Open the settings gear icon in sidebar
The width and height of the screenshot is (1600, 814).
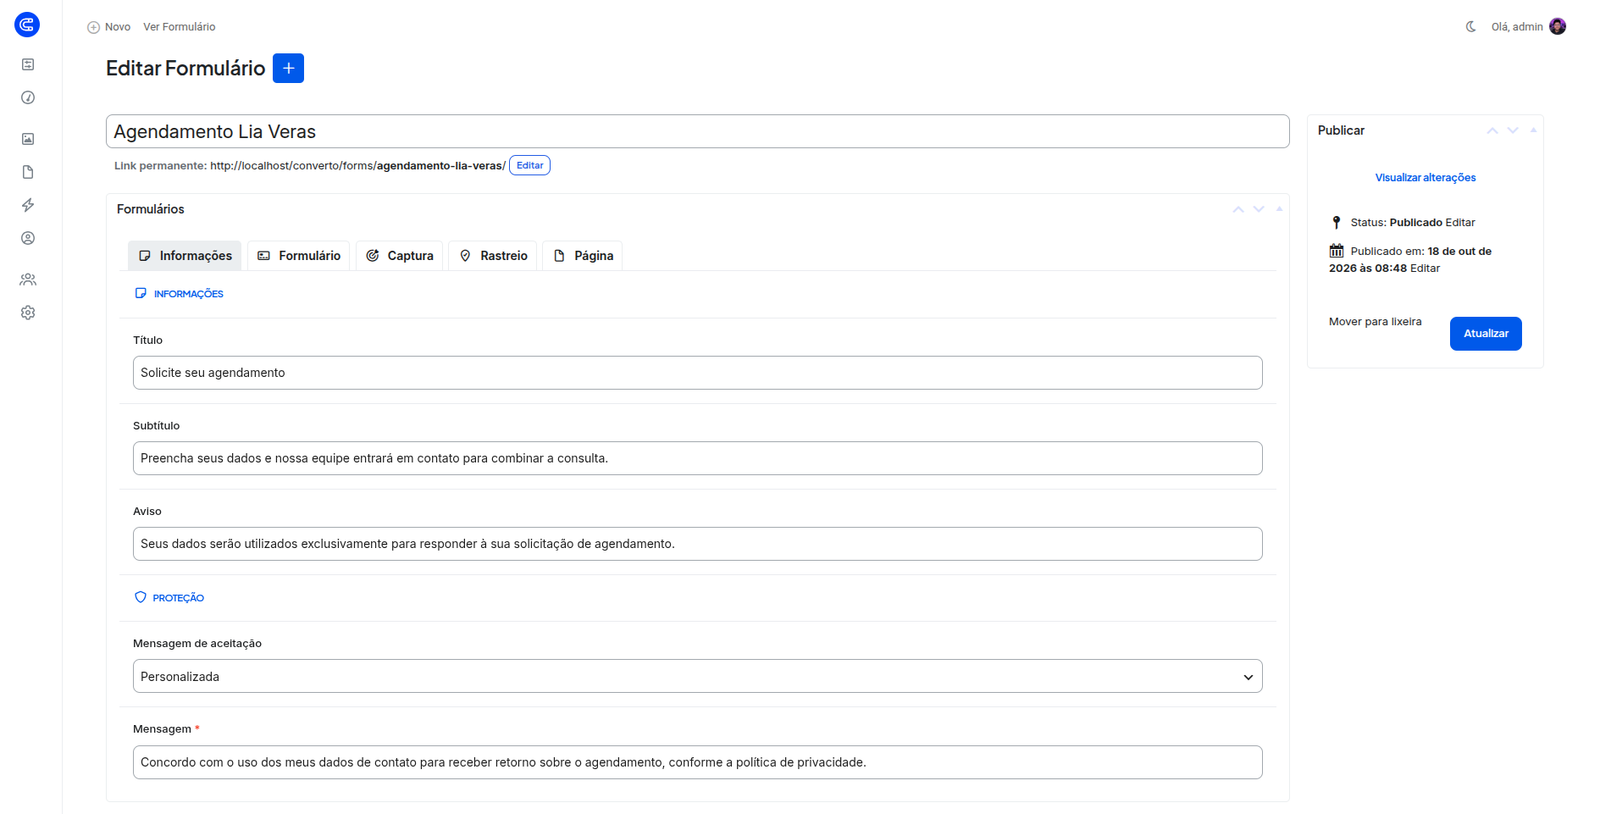pyautogui.click(x=28, y=313)
